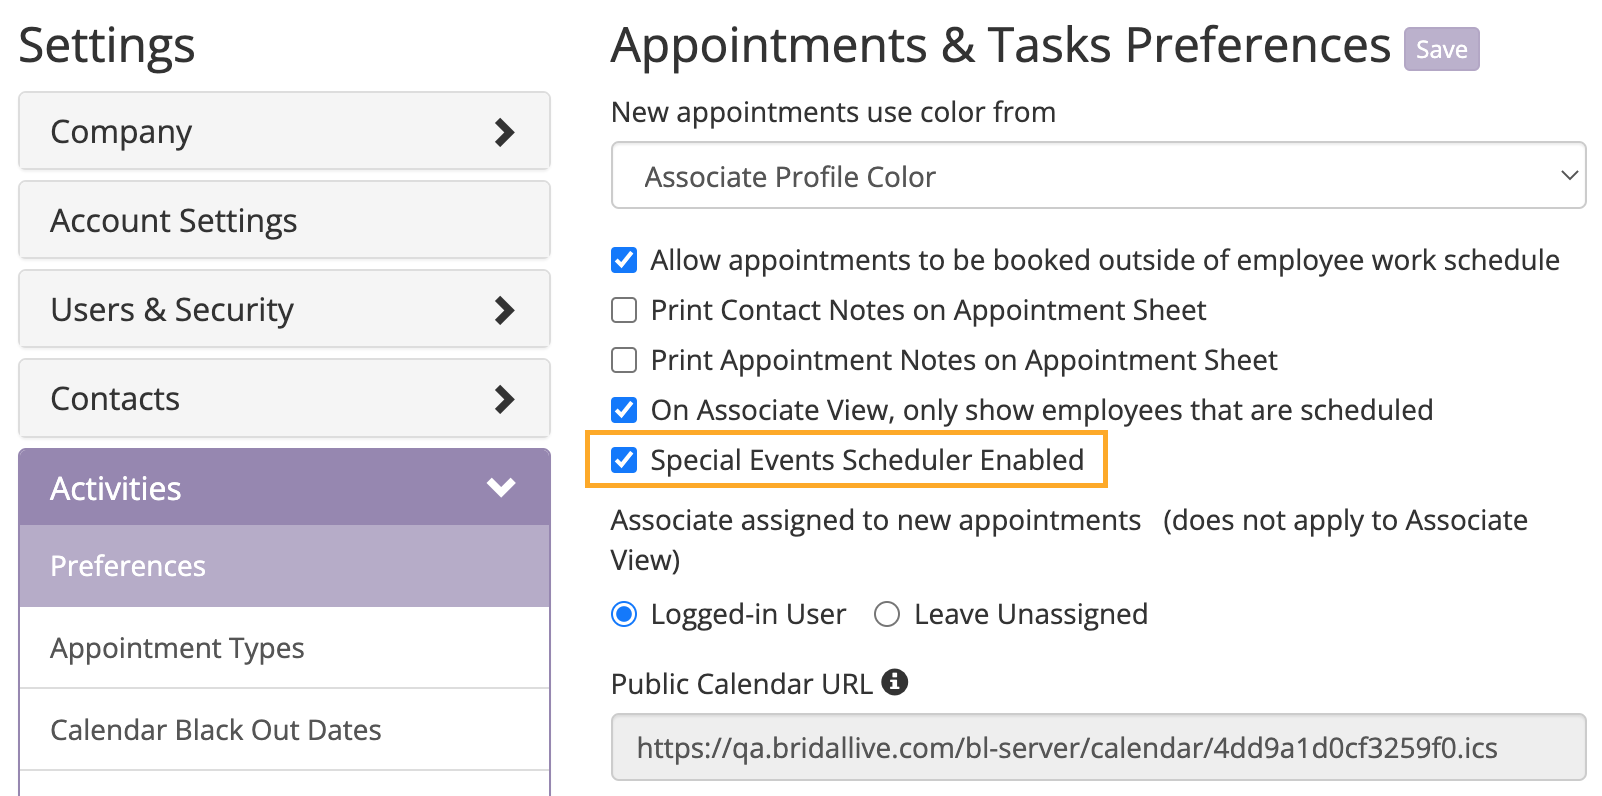Select the Logged-in User radio option
Screen dimensions: 1602x796
coord(624,614)
